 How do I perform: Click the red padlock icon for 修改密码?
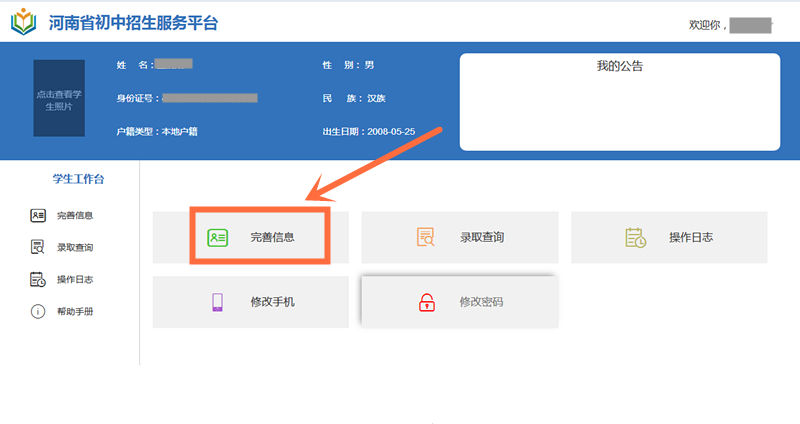point(426,301)
